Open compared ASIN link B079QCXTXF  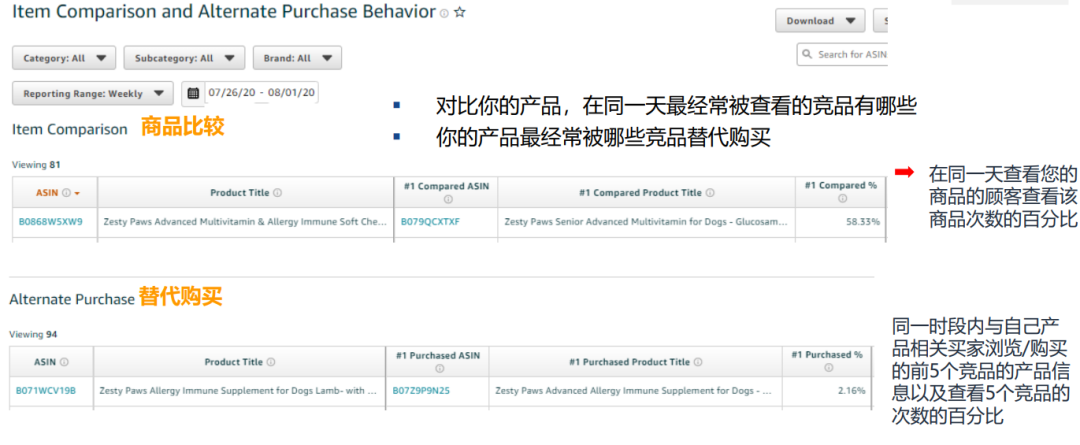pos(430,222)
